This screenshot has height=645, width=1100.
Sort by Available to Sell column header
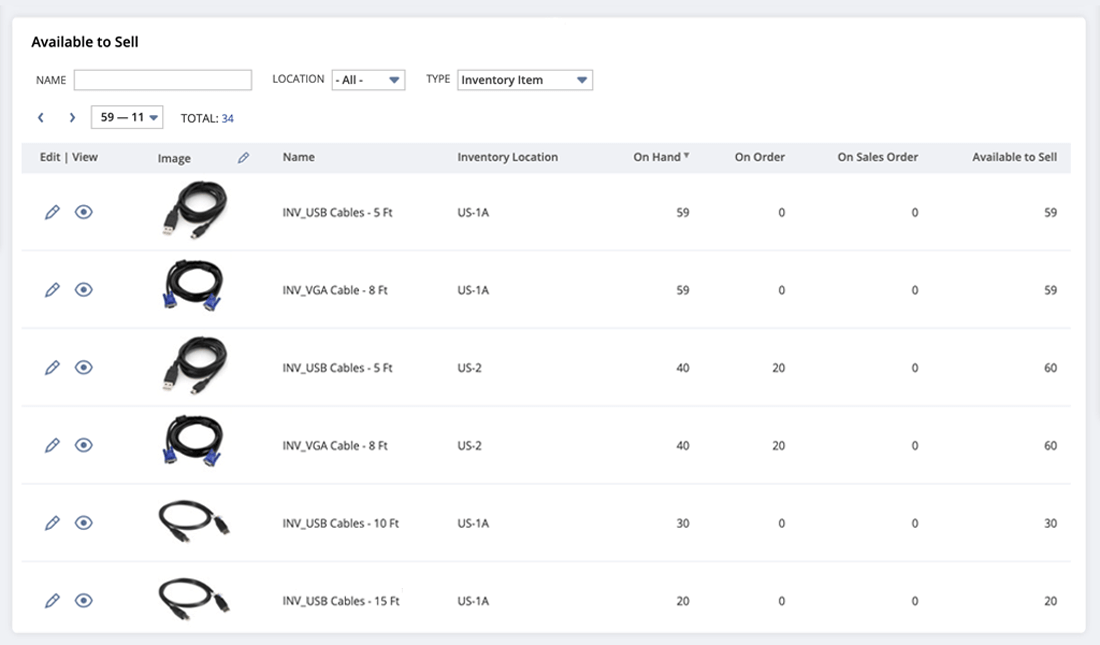coord(1014,157)
